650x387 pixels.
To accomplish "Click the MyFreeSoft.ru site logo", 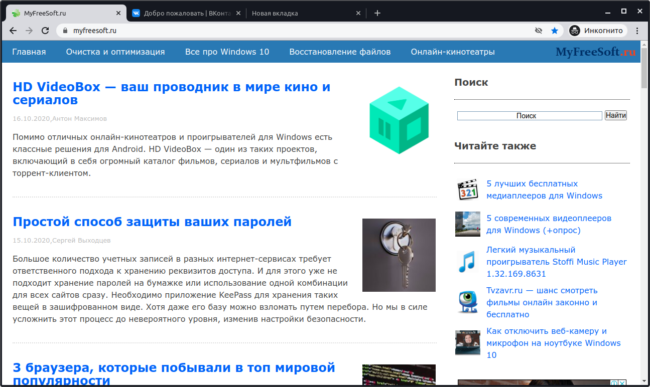I will 595,52.
